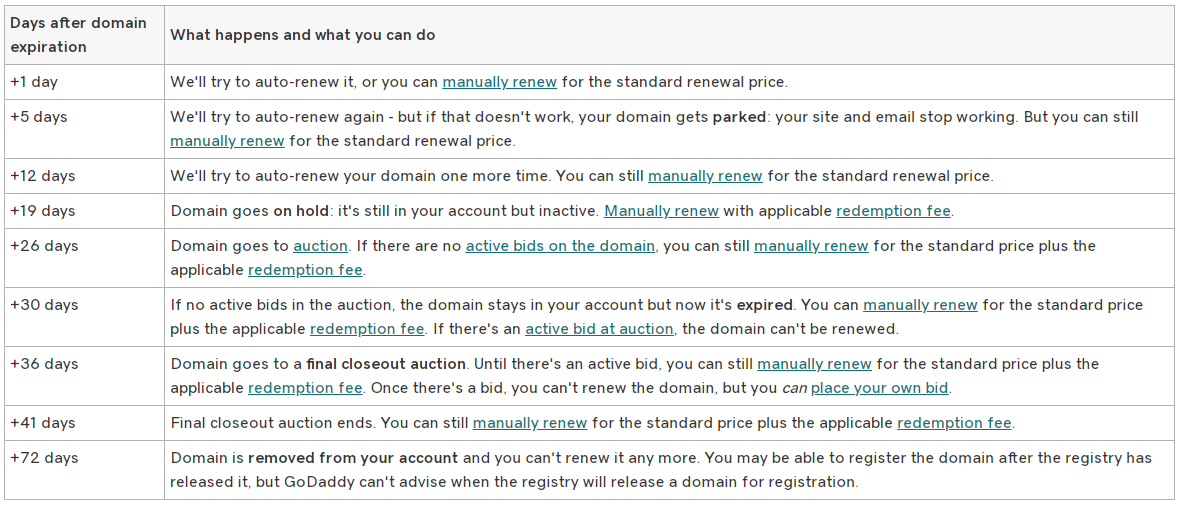Open 'redemption fee' link in +19 days row
Screen dimensions: 1181x507
[893, 212]
